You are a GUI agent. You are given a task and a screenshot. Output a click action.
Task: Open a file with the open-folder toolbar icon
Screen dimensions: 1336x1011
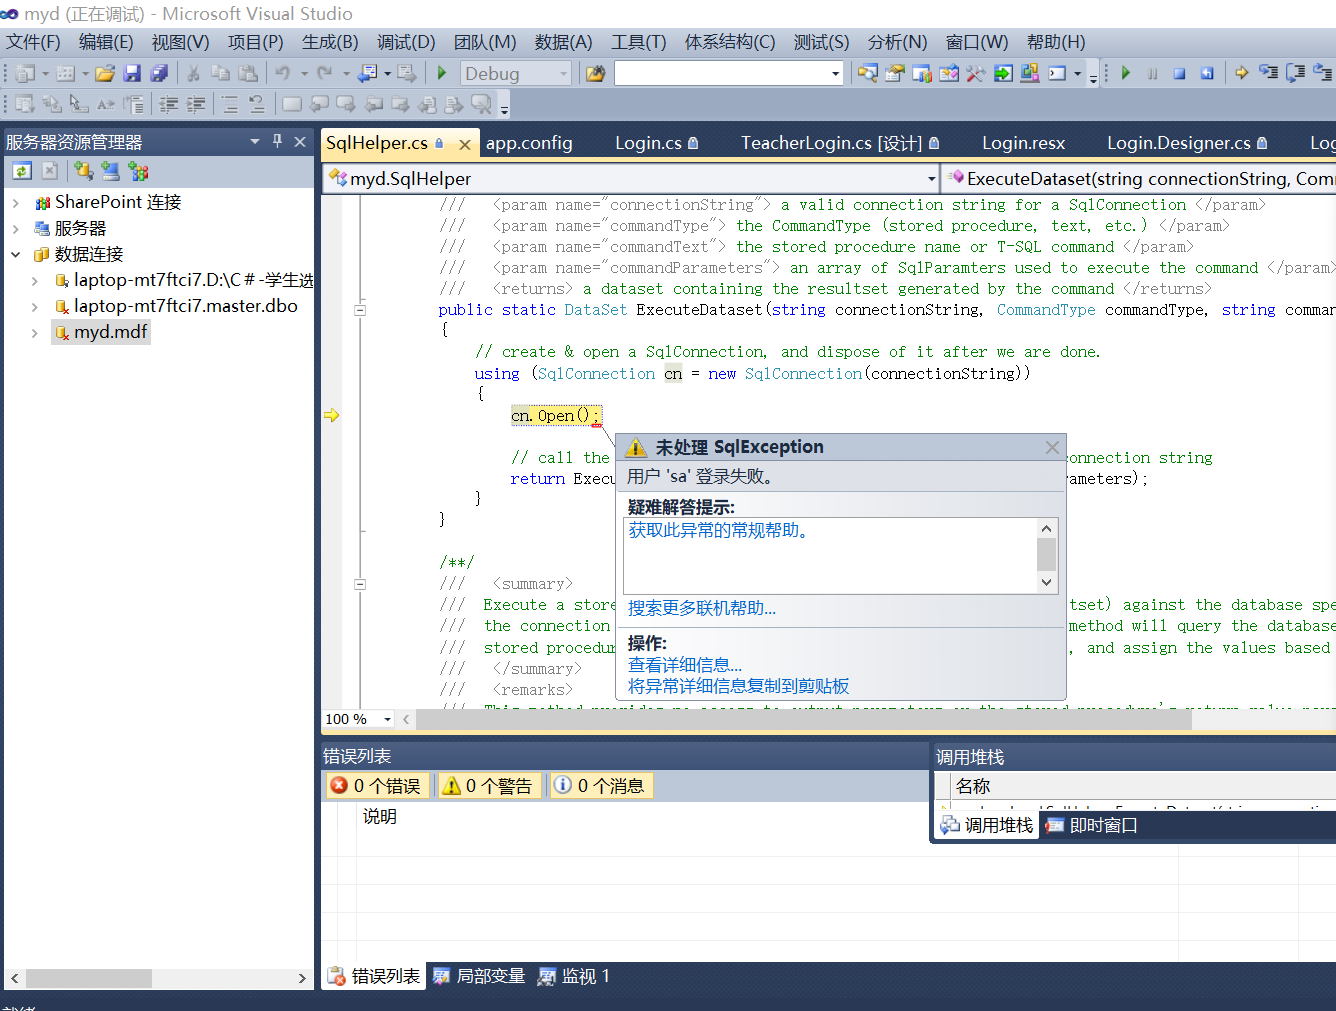pos(105,73)
